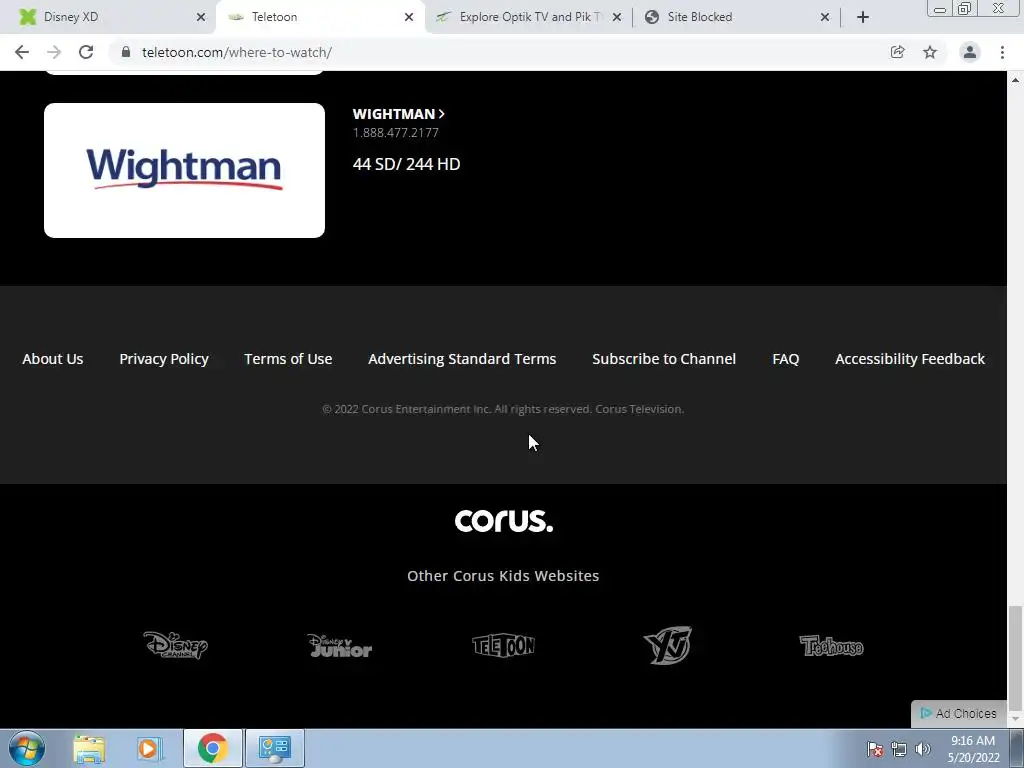Click the volume speaker tray icon
This screenshot has width=1024, height=768.
[923, 749]
